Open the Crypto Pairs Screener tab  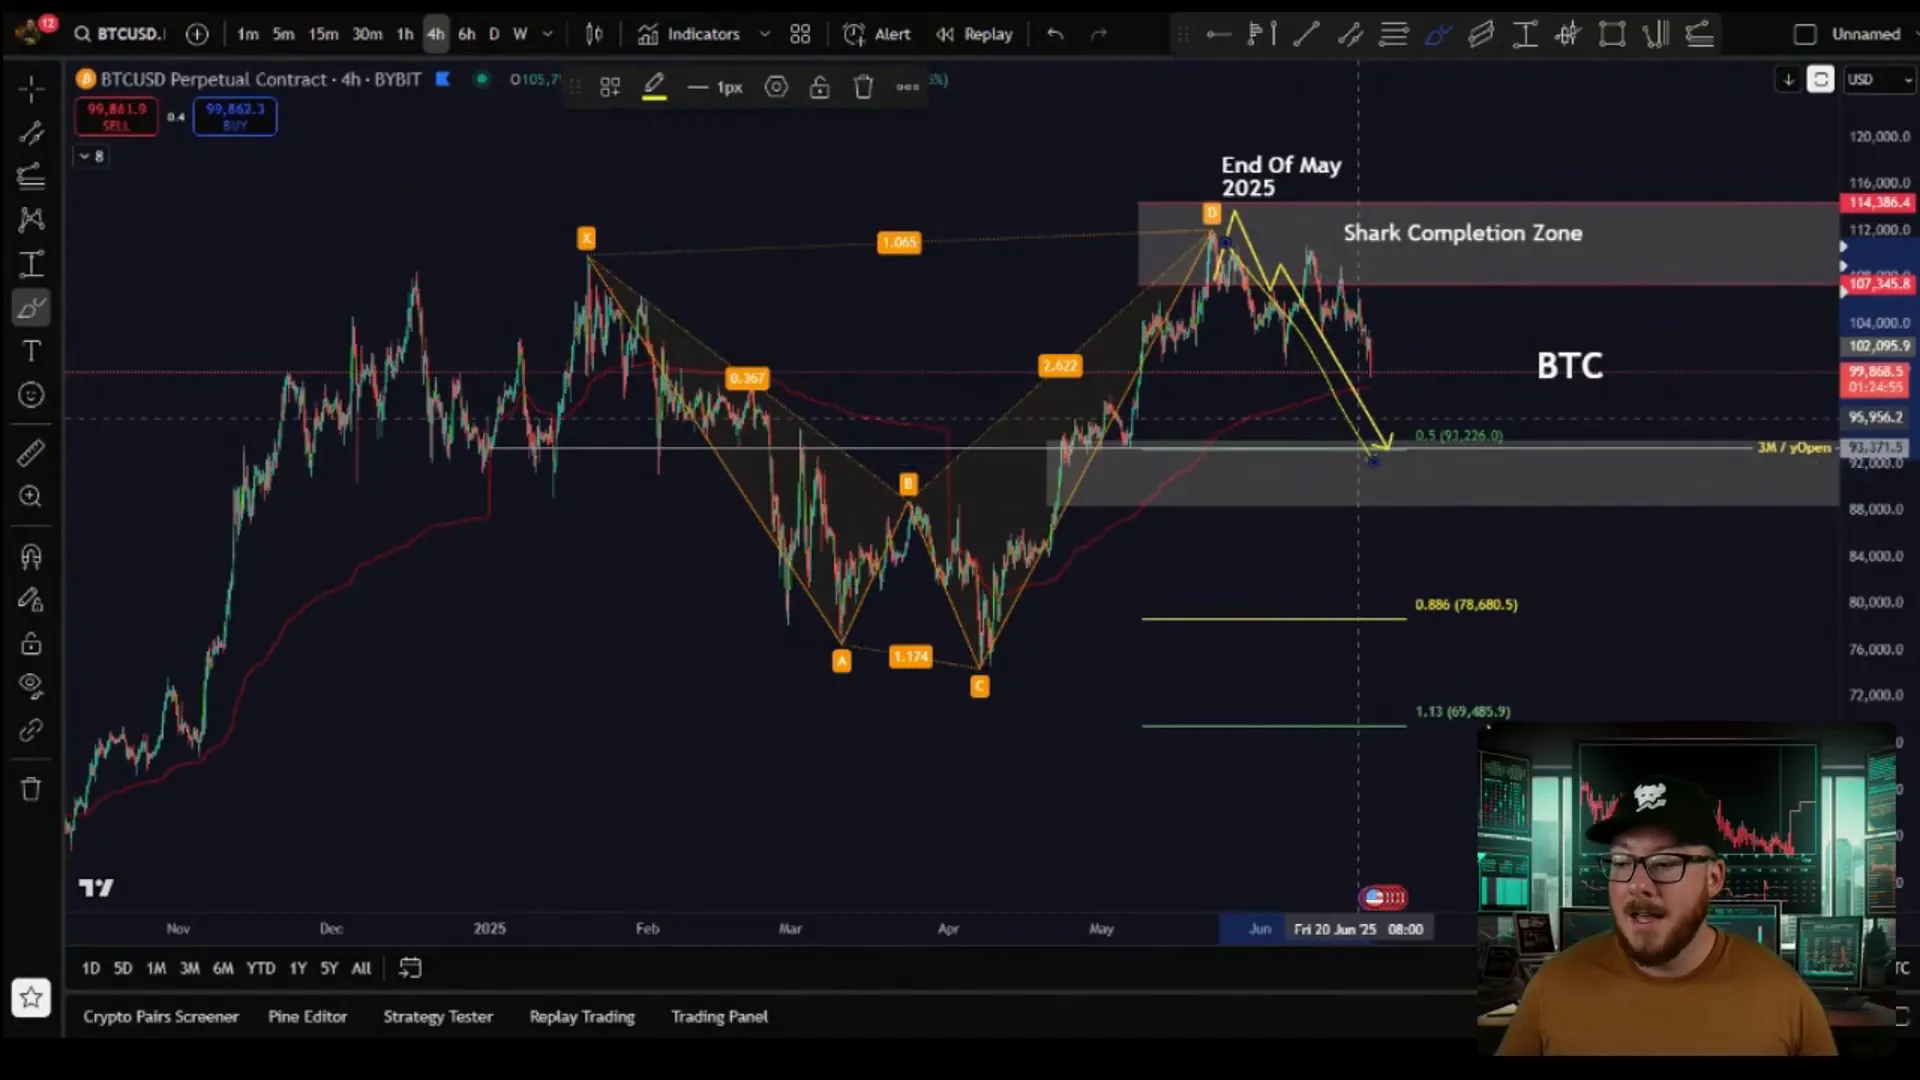point(161,1016)
